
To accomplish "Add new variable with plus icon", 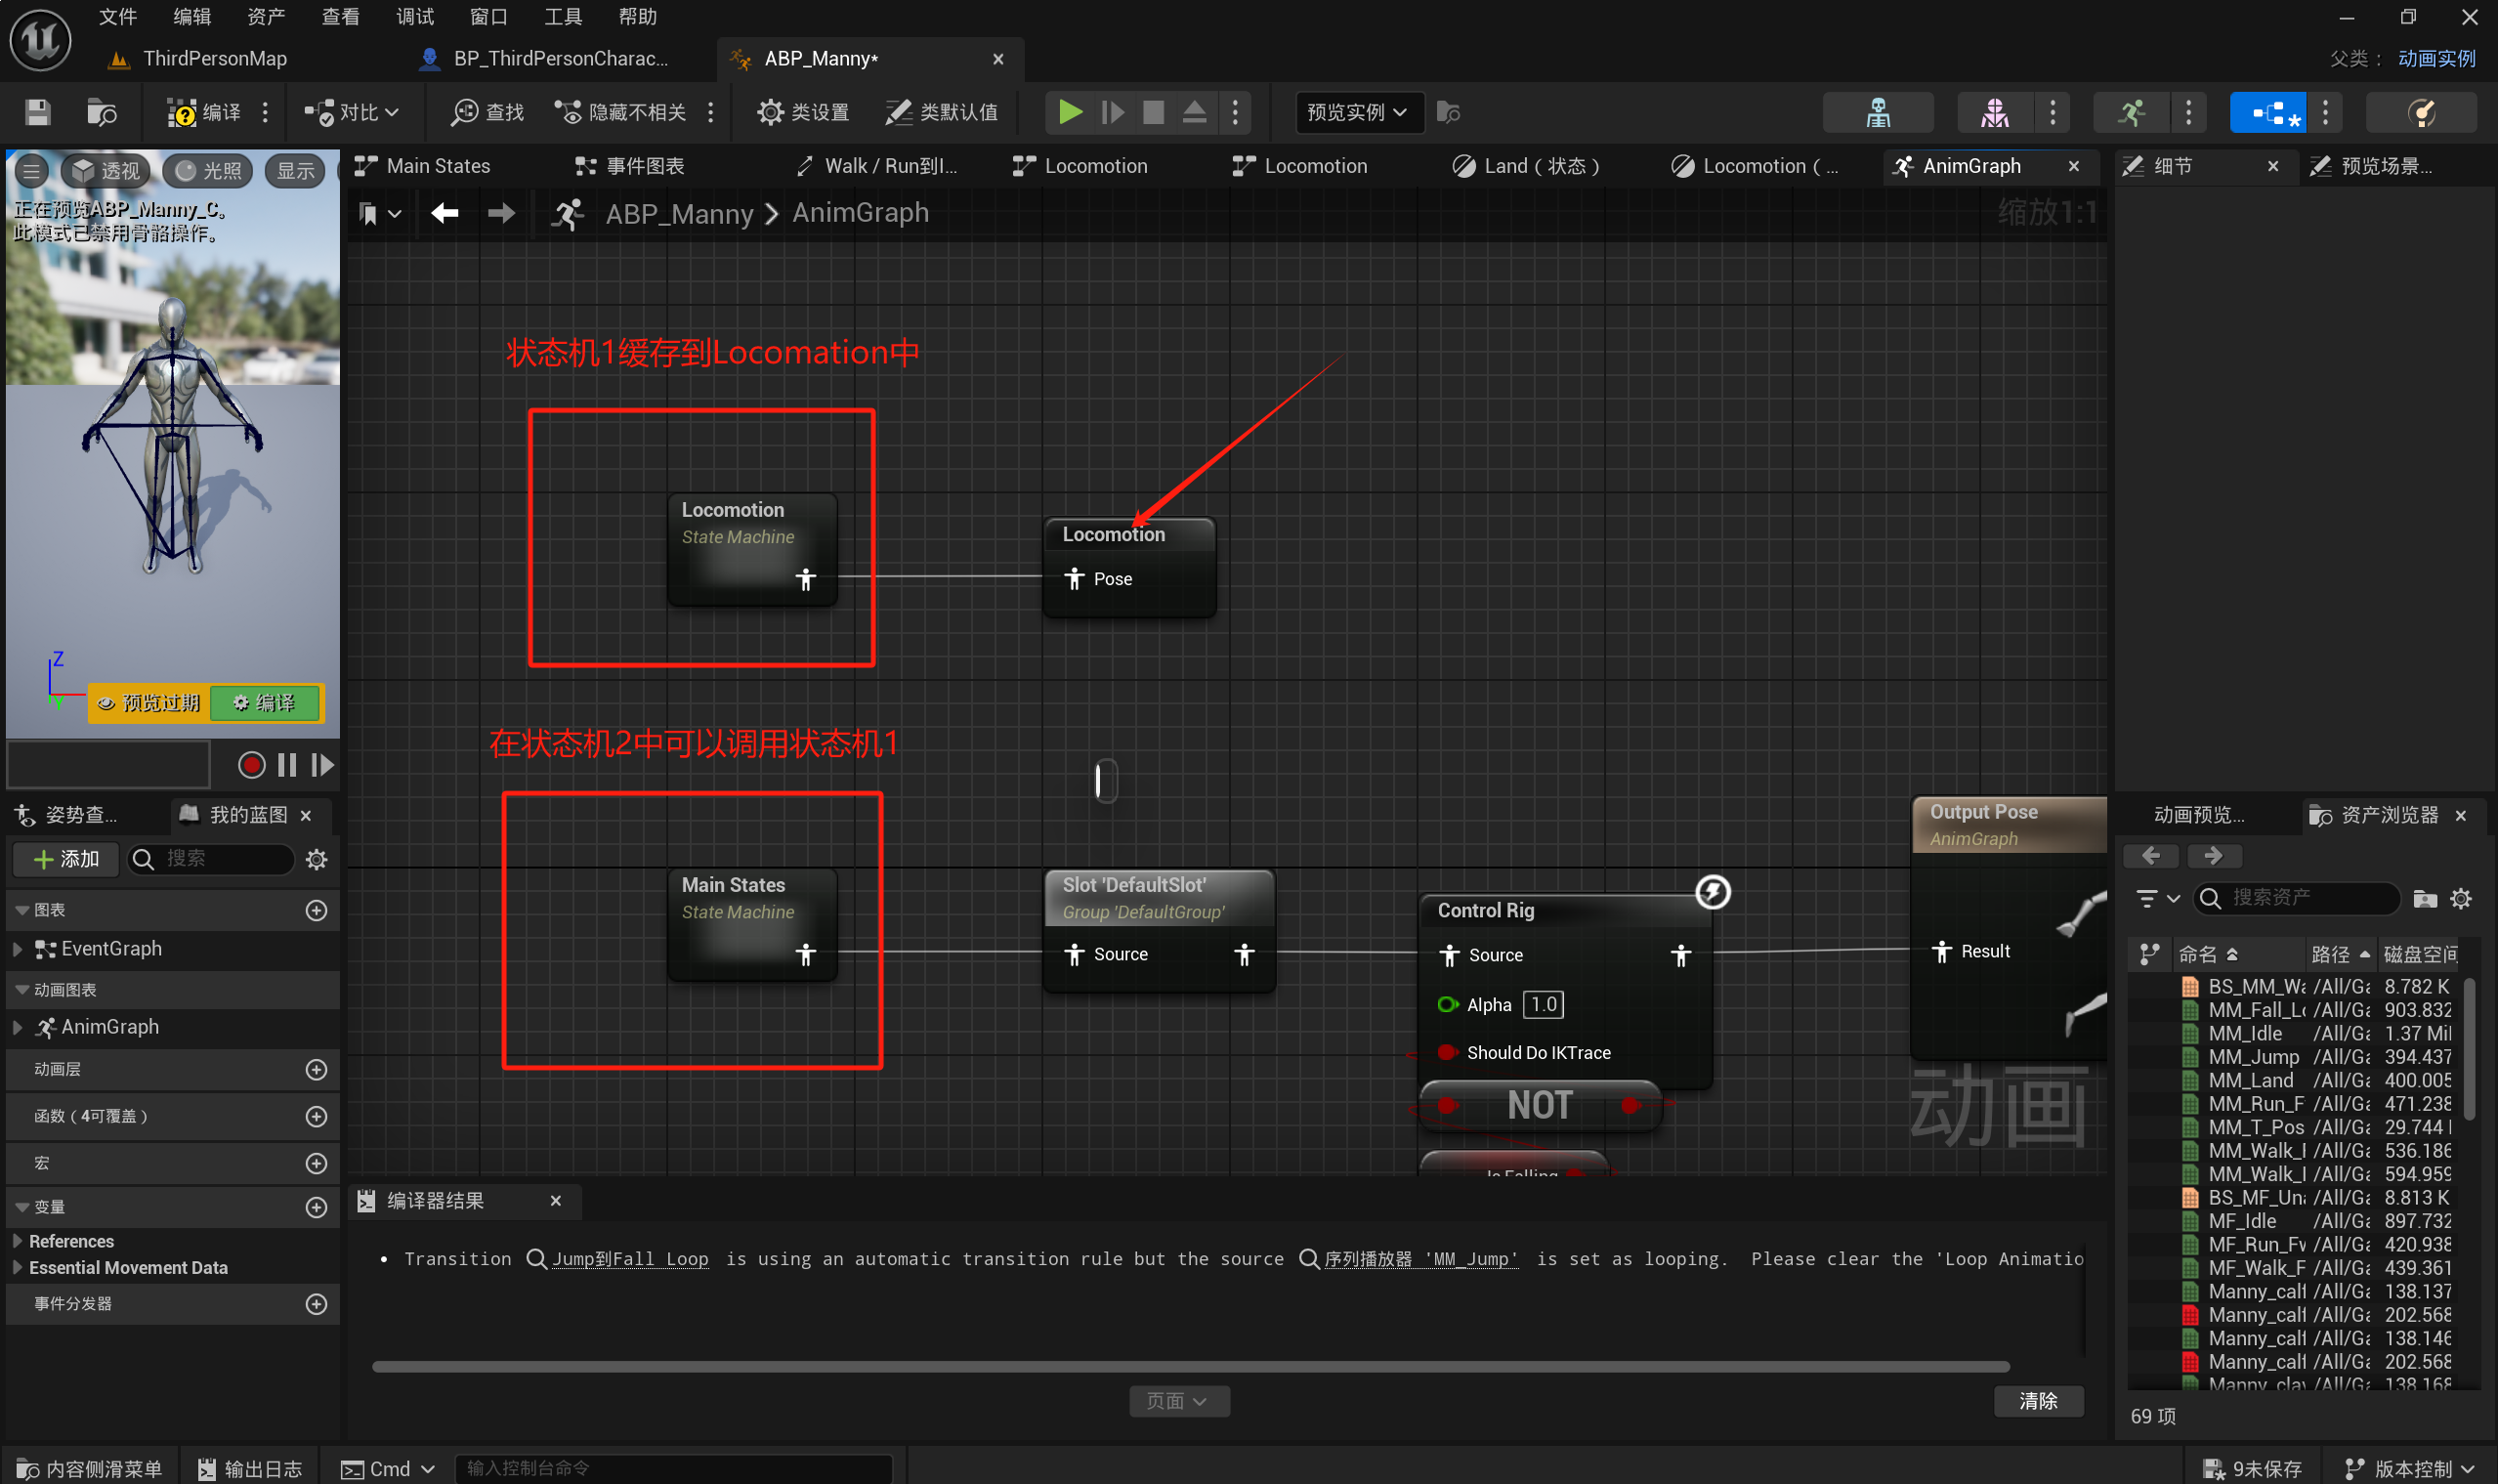I will (x=316, y=1207).
